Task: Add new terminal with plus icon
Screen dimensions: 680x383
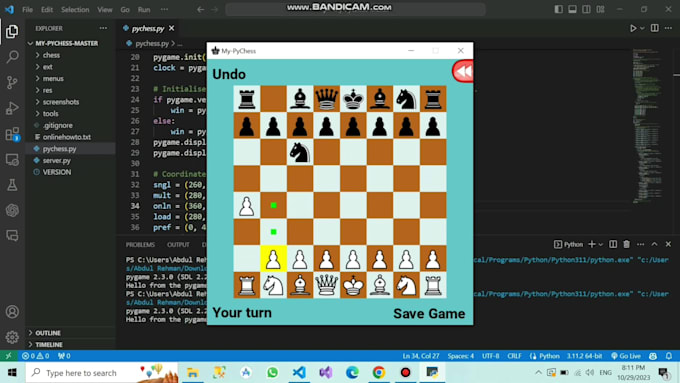Action: (x=592, y=244)
